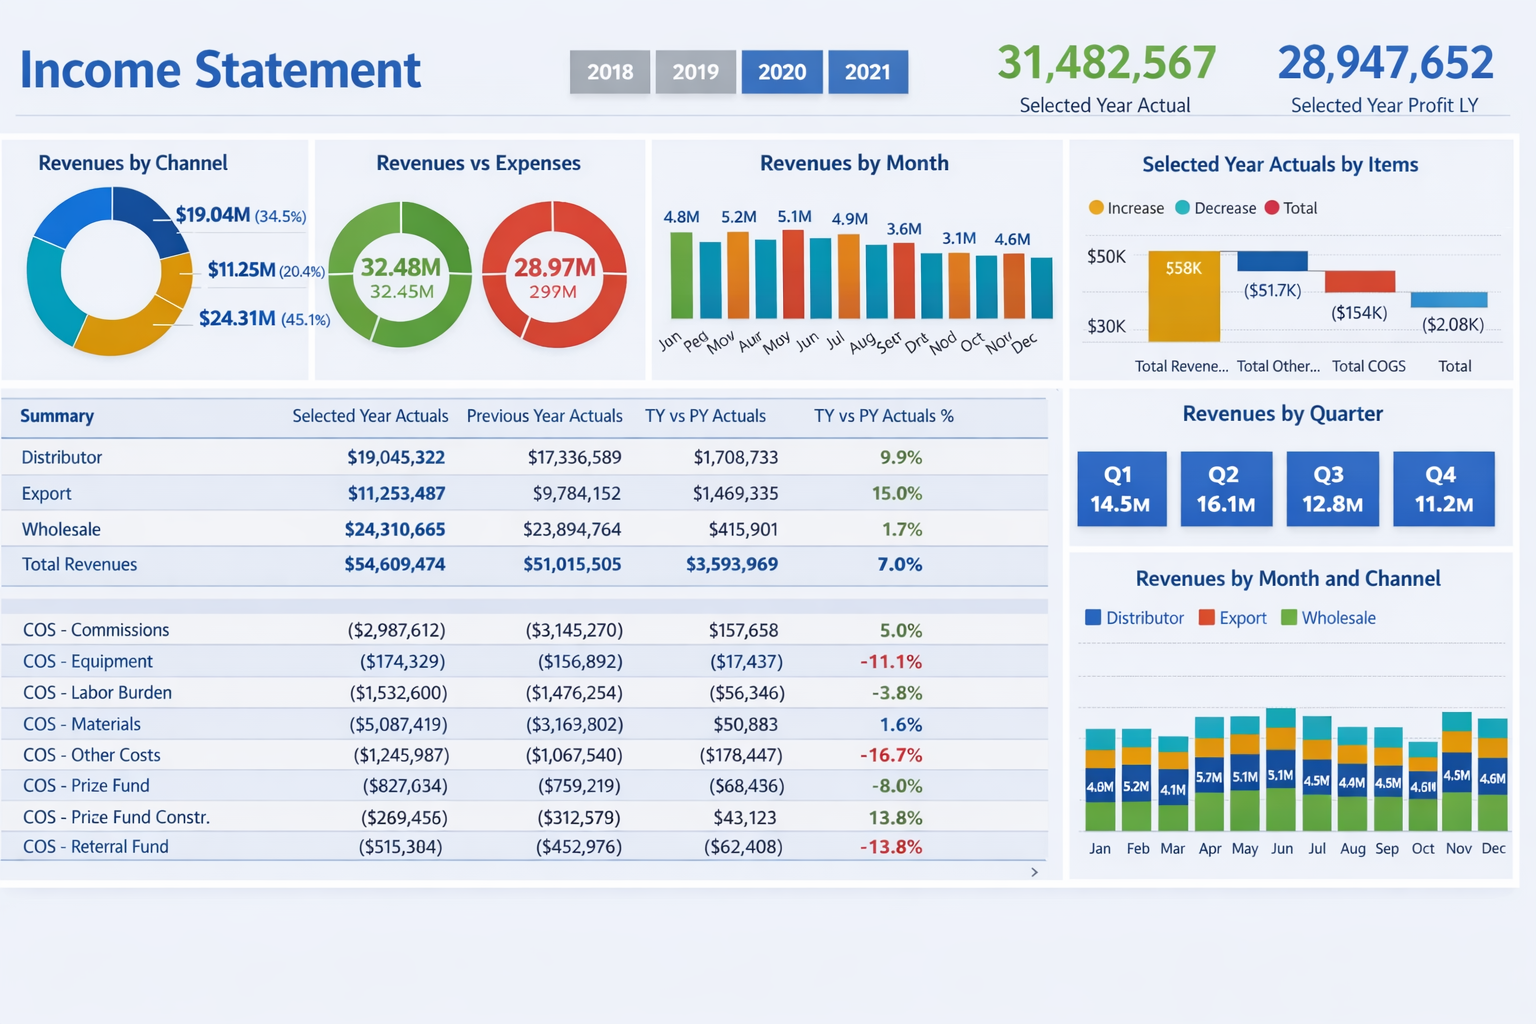Viewport: 1536px width, 1024px height.
Task: Click the $3,593,969 variance value
Action: [x=732, y=564]
